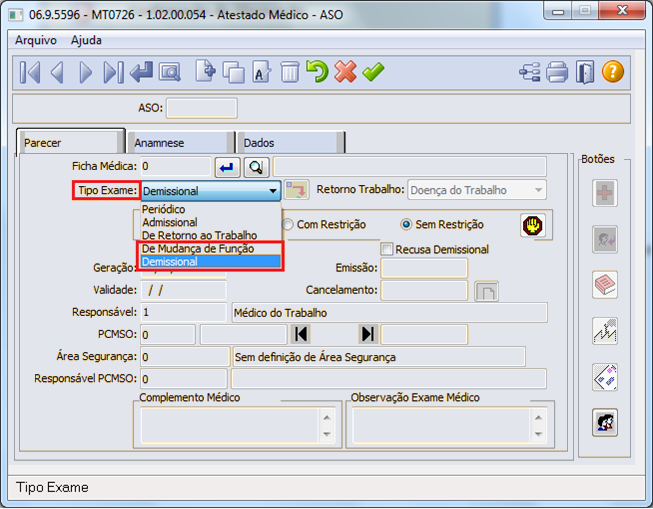The height and width of the screenshot is (509, 653).
Task: Click blue enter arrow beside Ficha Médica
Action: [x=227, y=167]
